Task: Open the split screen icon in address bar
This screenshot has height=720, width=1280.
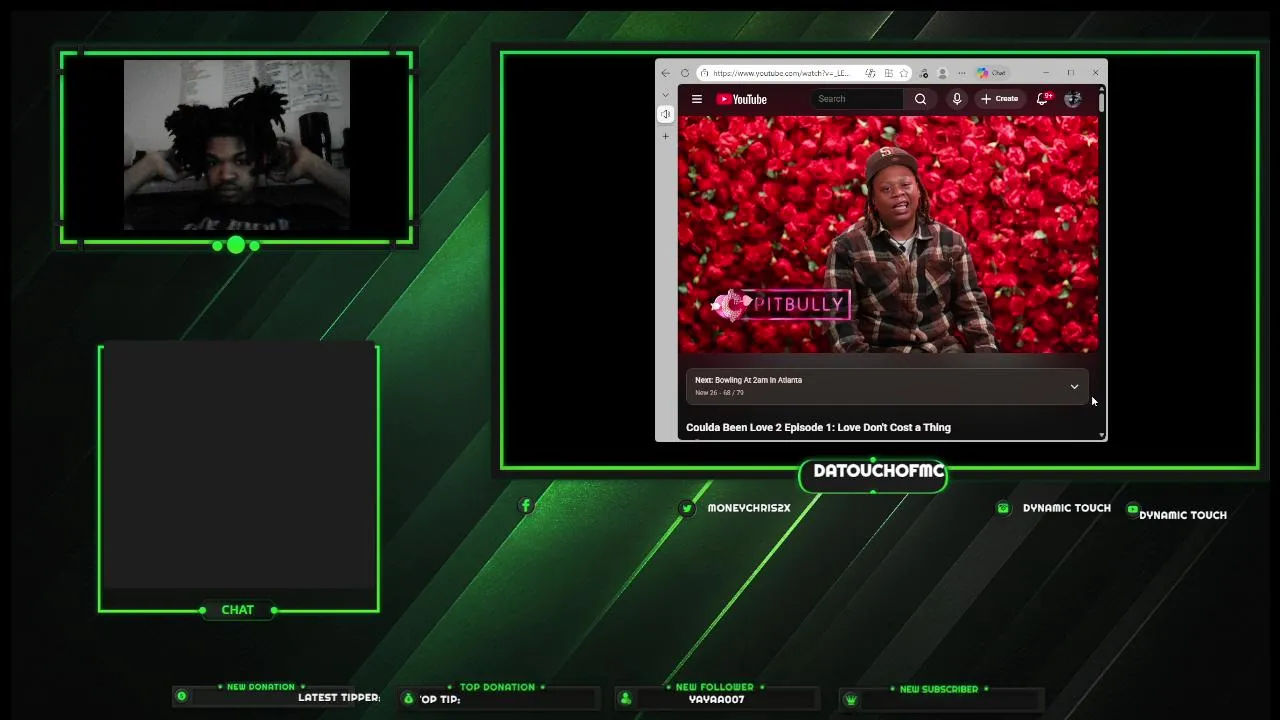Action: (x=888, y=73)
